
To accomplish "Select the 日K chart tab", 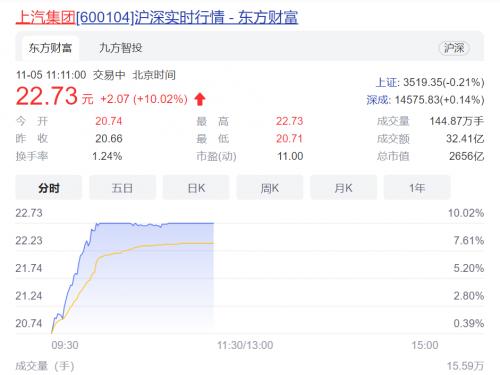I will coord(196,188).
